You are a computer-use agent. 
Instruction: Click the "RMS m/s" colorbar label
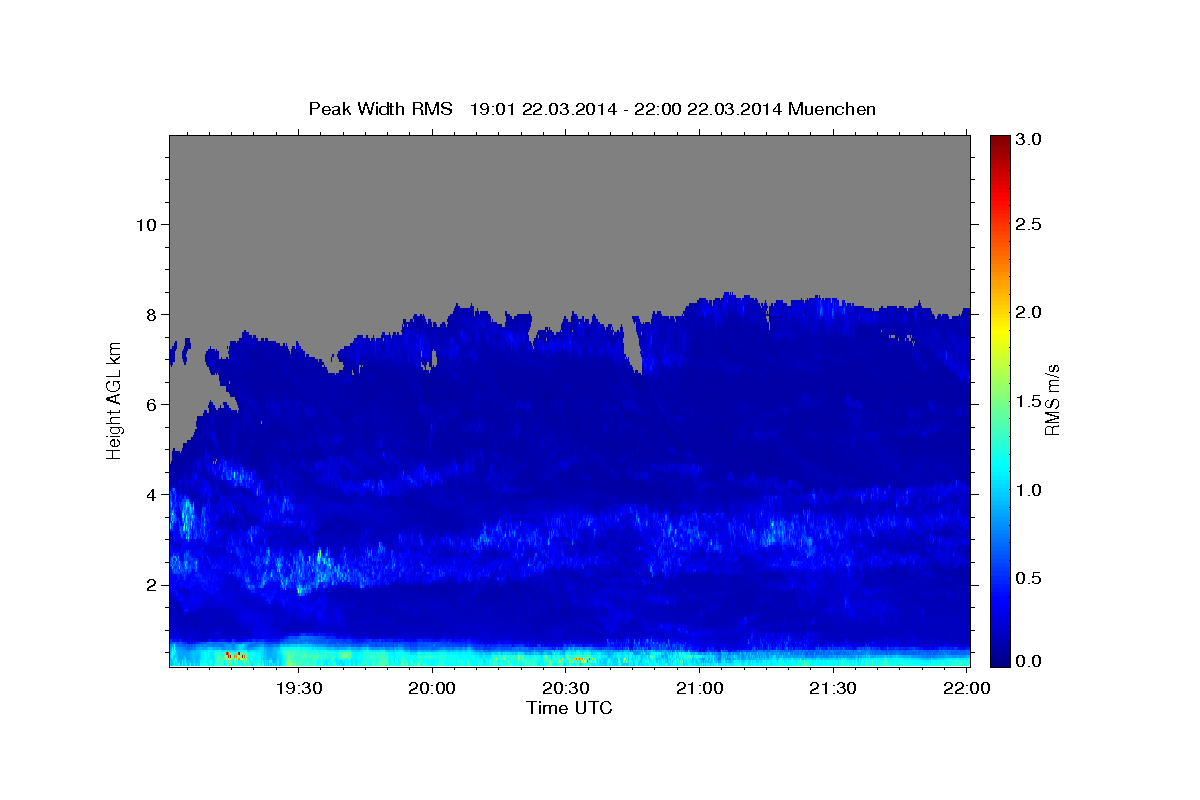click(x=1051, y=402)
